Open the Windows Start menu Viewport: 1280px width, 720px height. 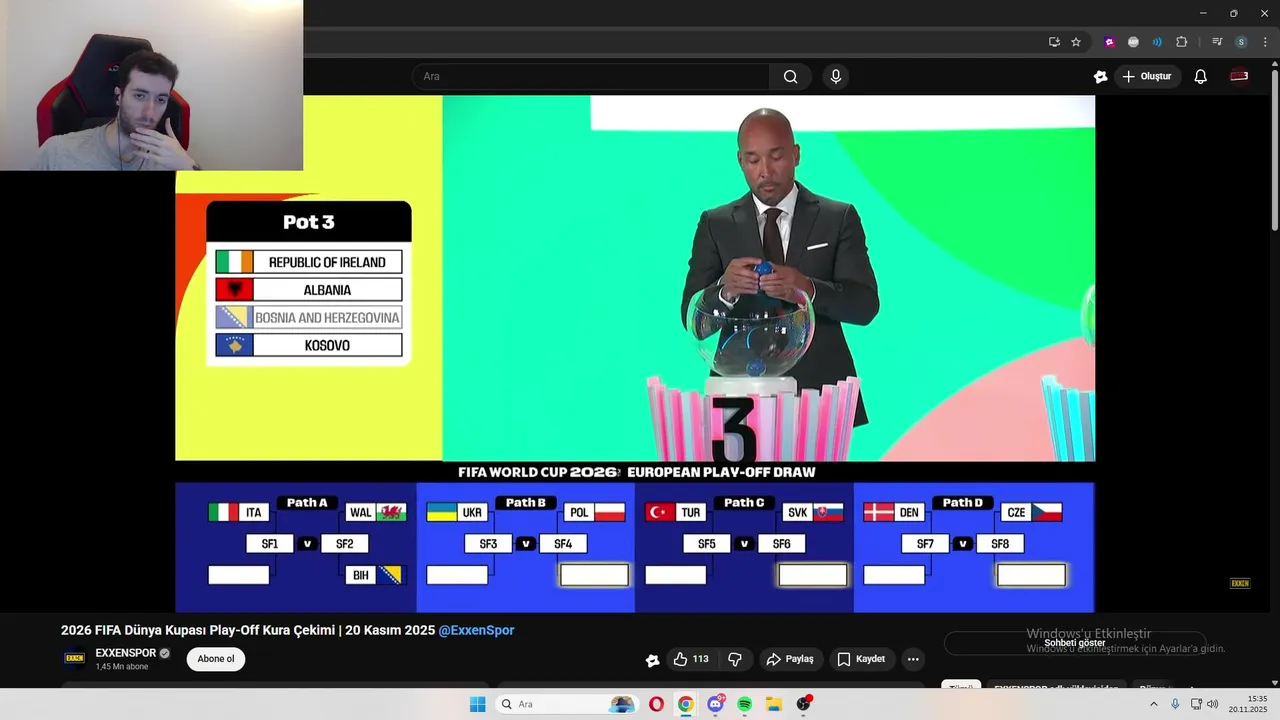(x=477, y=704)
